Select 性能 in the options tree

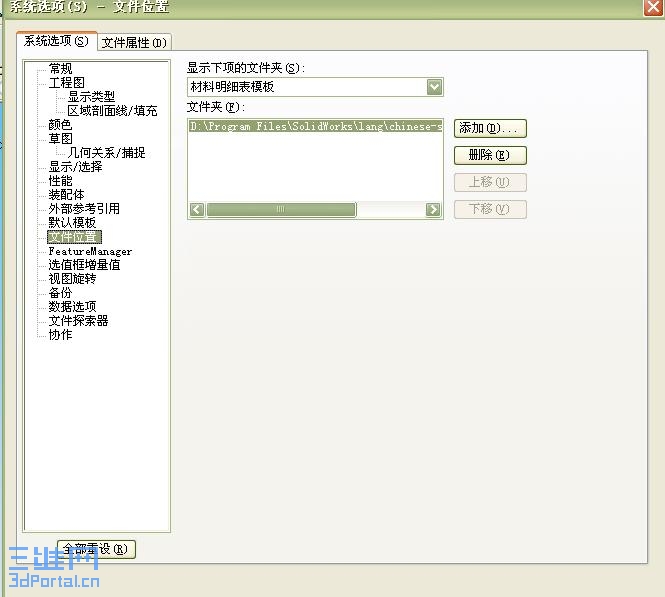(60, 181)
